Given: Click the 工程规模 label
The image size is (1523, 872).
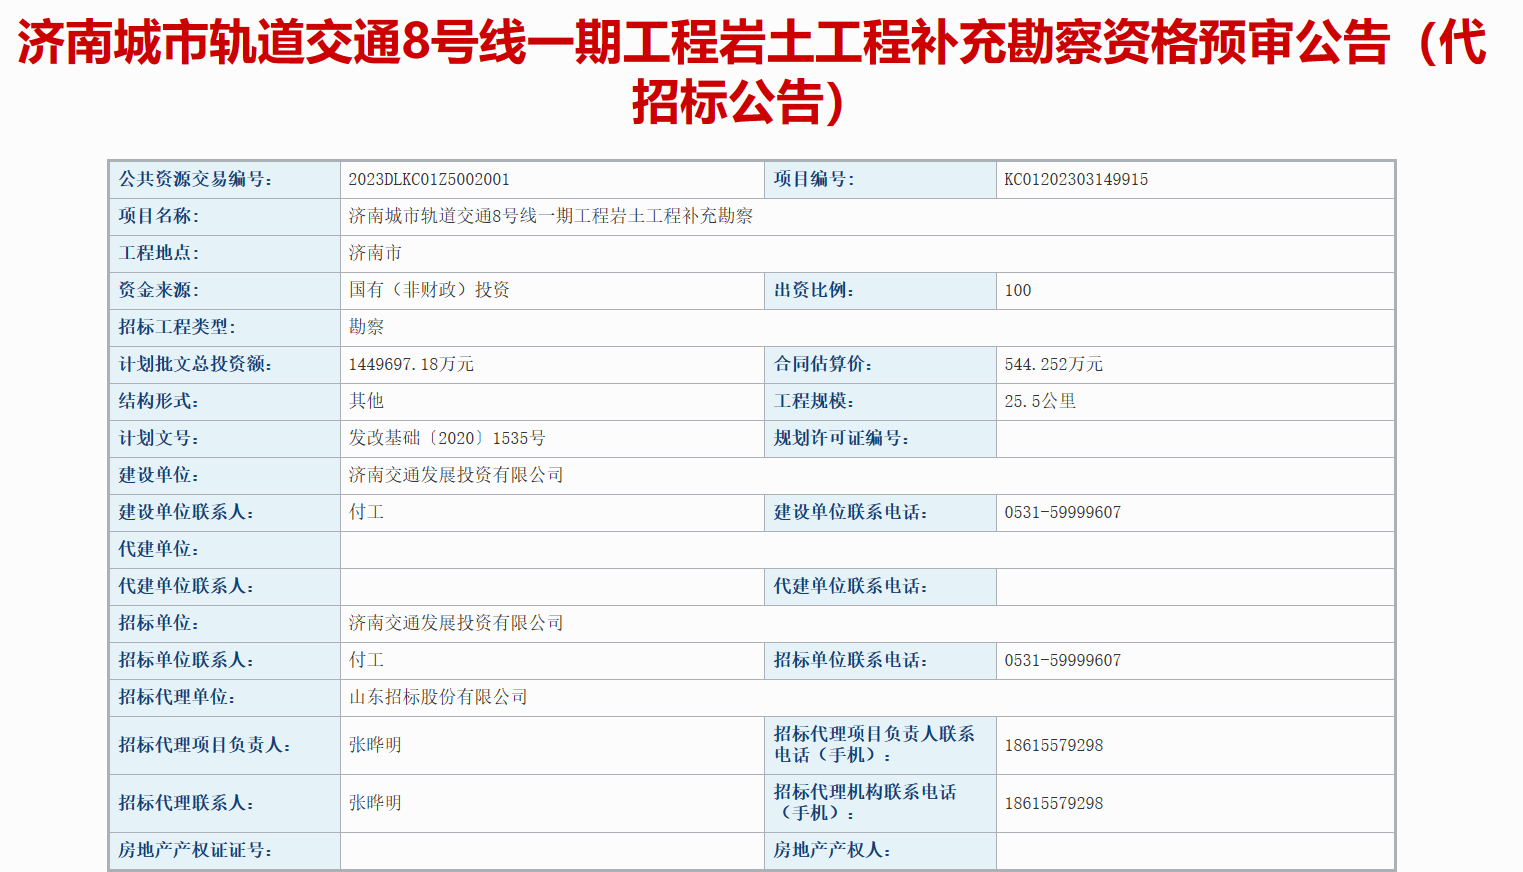Looking at the screenshot, I should tap(814, 401).
